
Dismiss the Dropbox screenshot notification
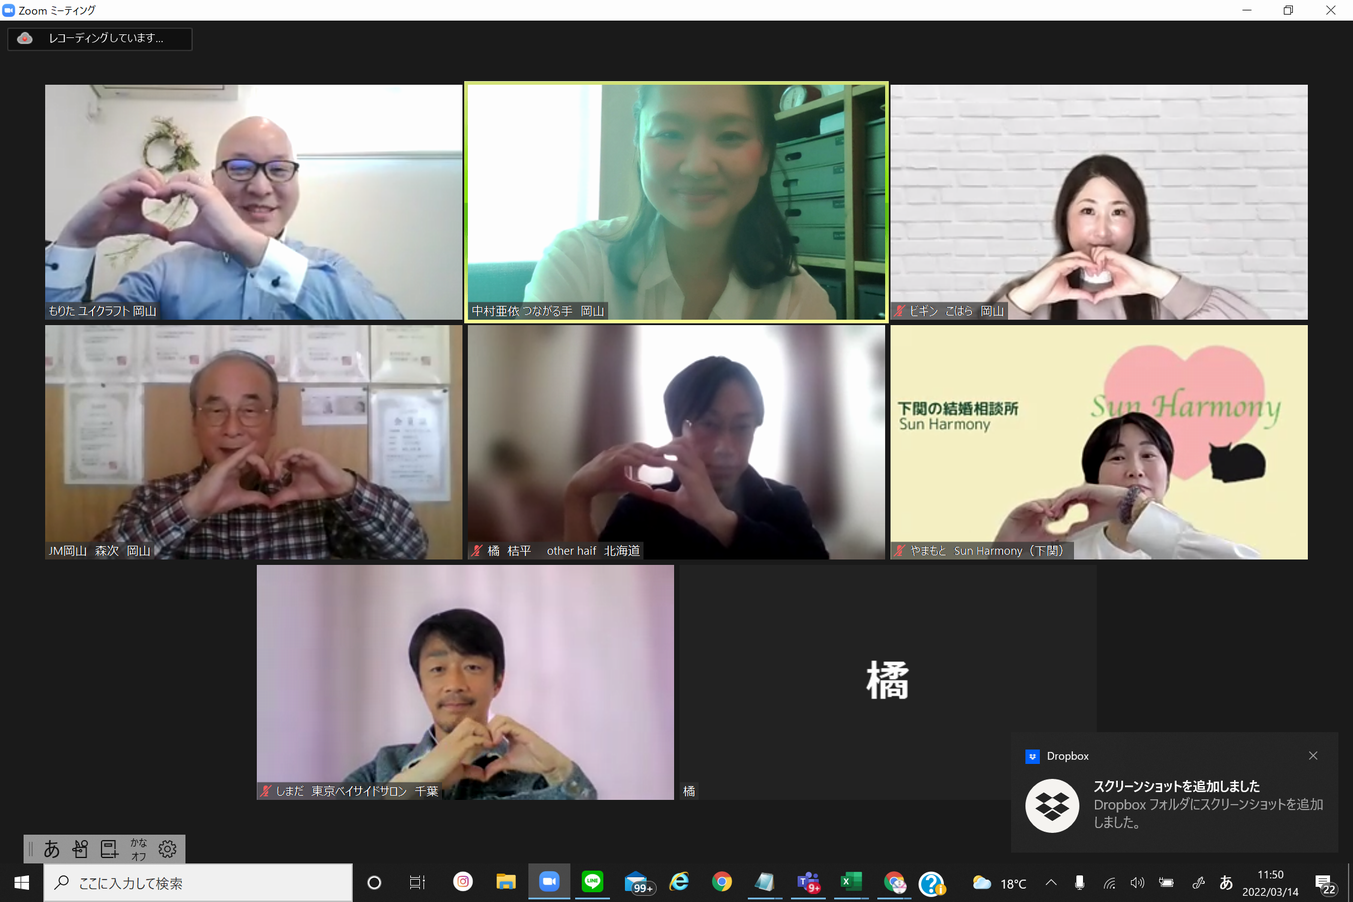(1313, 756)
